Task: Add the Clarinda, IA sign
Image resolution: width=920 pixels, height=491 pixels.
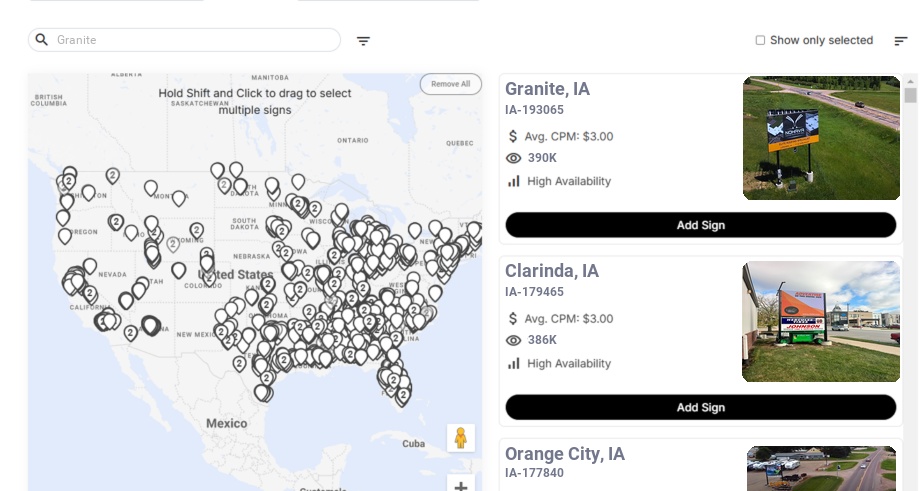Action: pyautogui.click(x=700, y=407)
